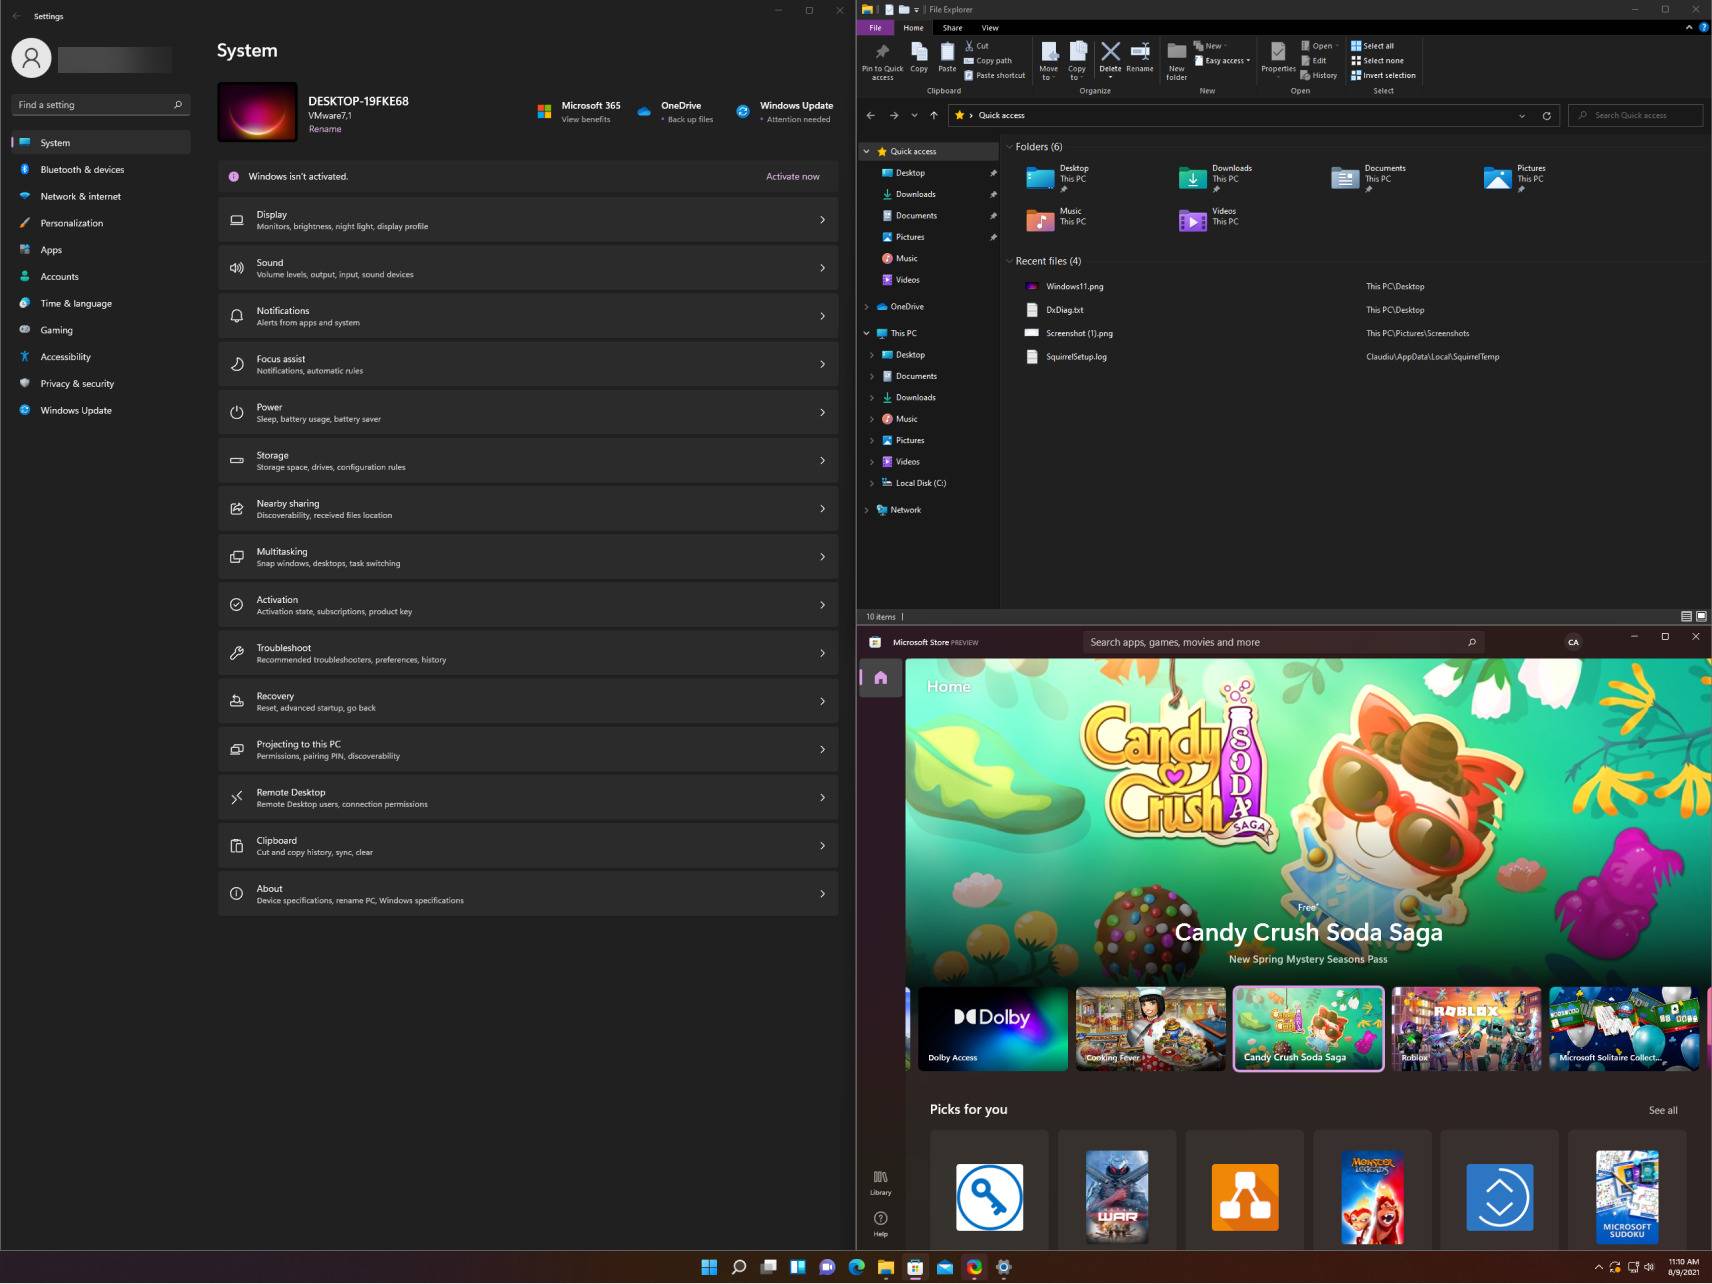
Task: Open the Share tab in File Explorer
Action: [x=951, y=28]
